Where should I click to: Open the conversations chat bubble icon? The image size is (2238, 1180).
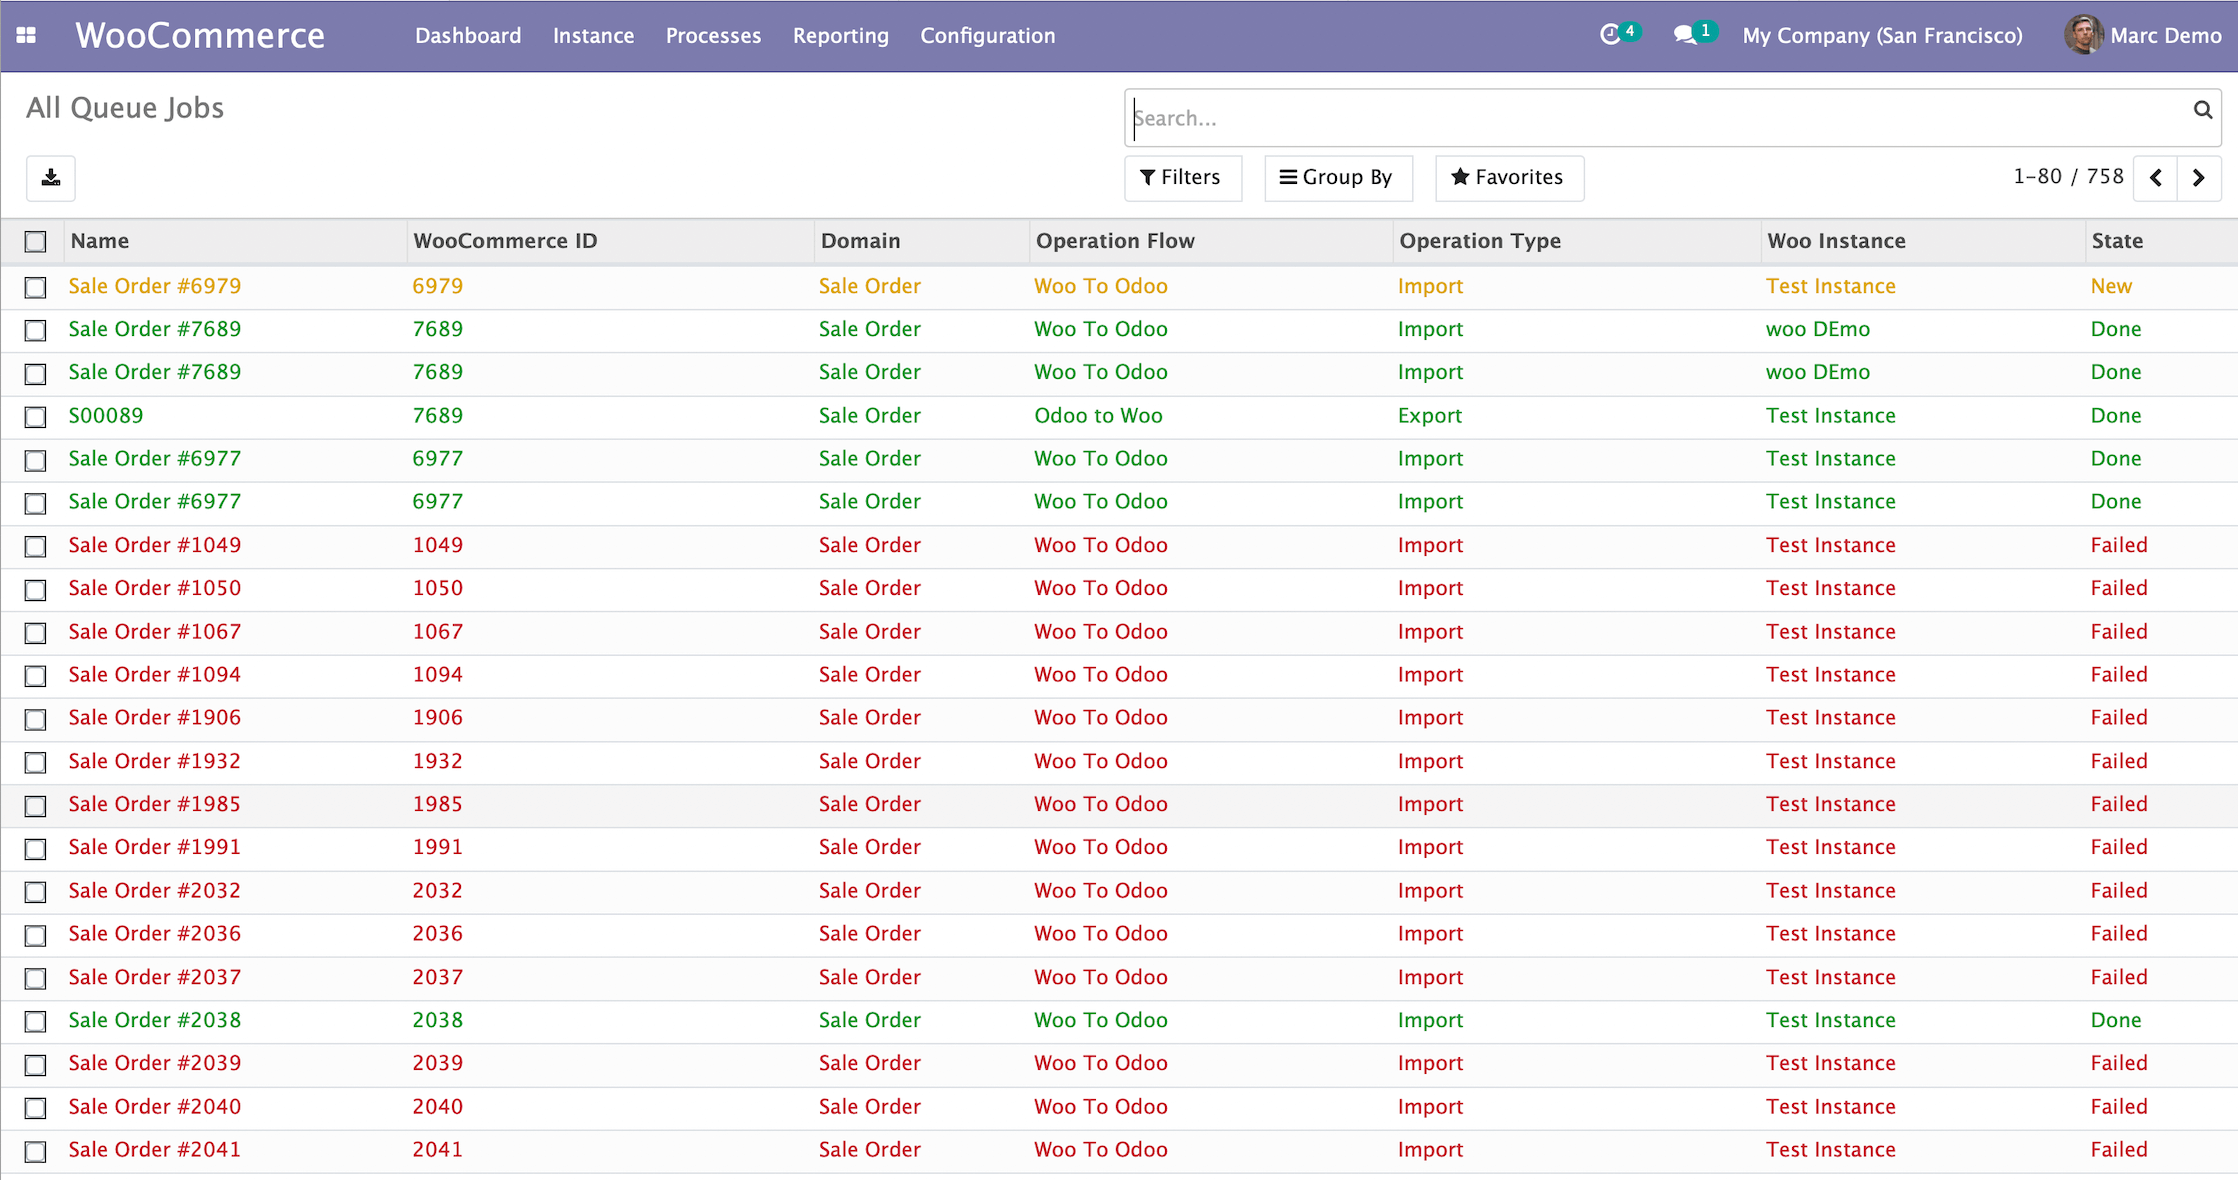(1685, 35)
